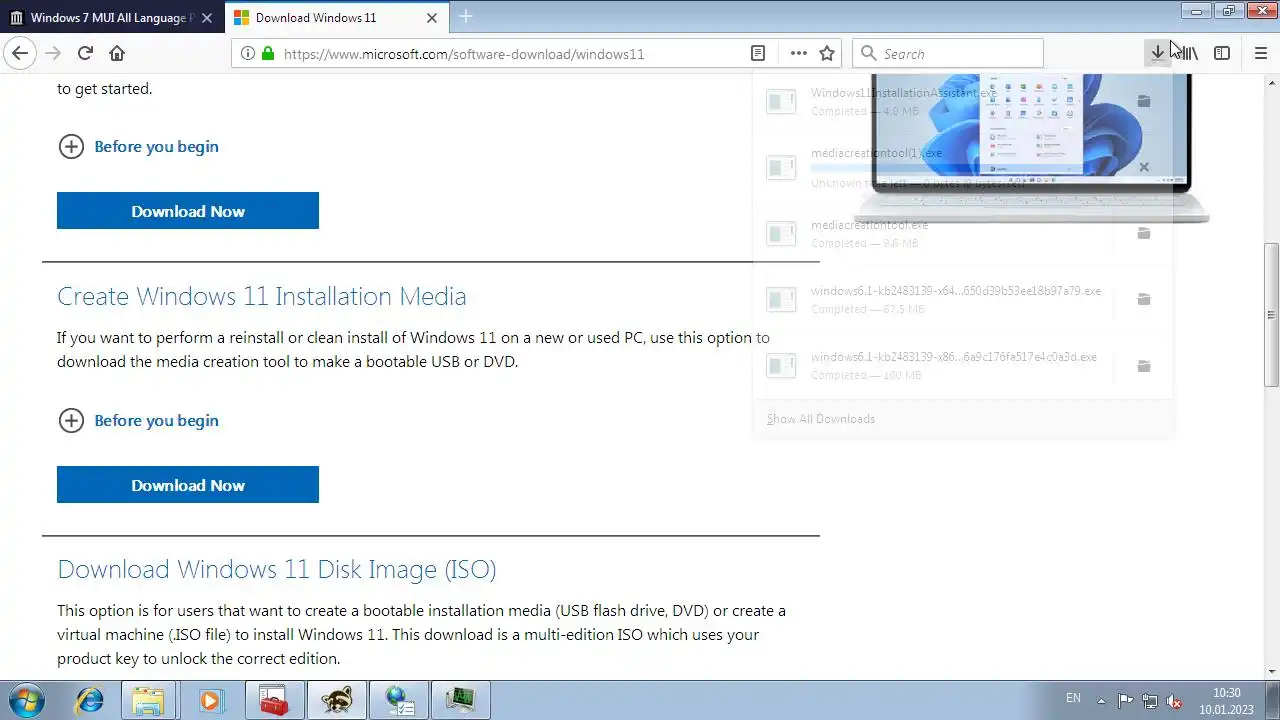Click the Forward navigation arrow
This screenshot has width=1280, height=720.
pos(53,53)
